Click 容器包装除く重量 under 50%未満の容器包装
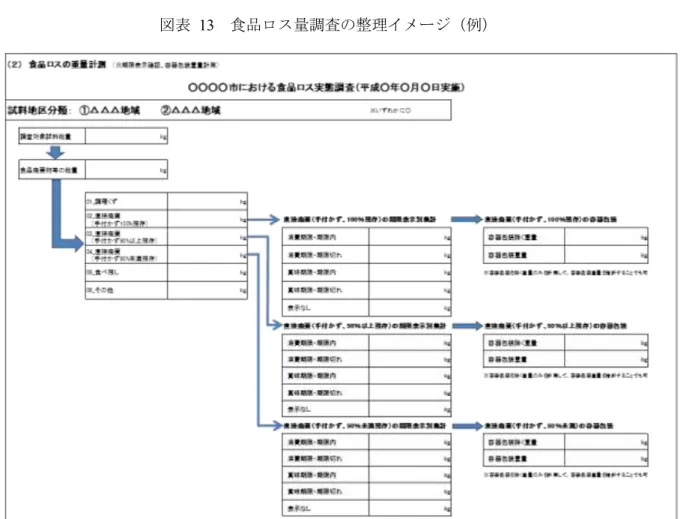This screenshot has width=683, height=519. point(524,442)
